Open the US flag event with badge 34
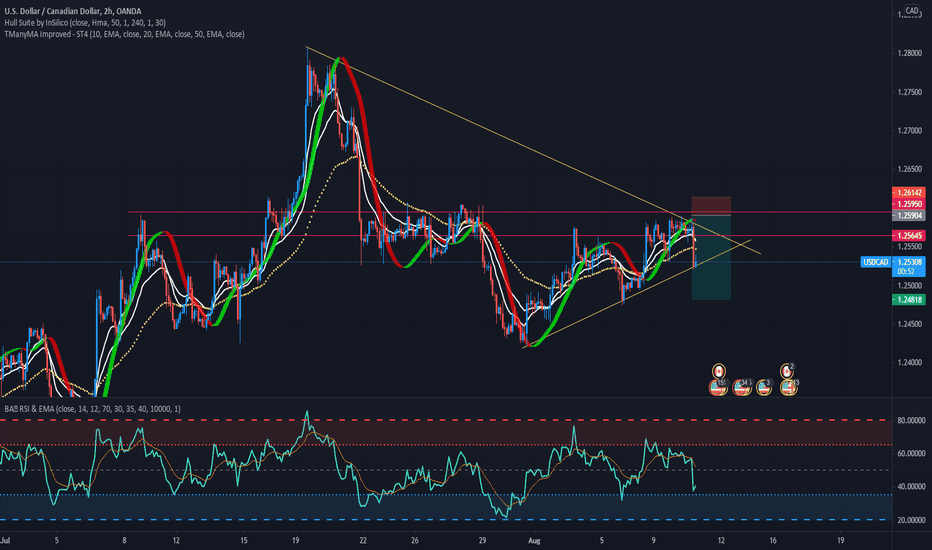The width and height of the screenshot is (932, 550). [742, 388]
